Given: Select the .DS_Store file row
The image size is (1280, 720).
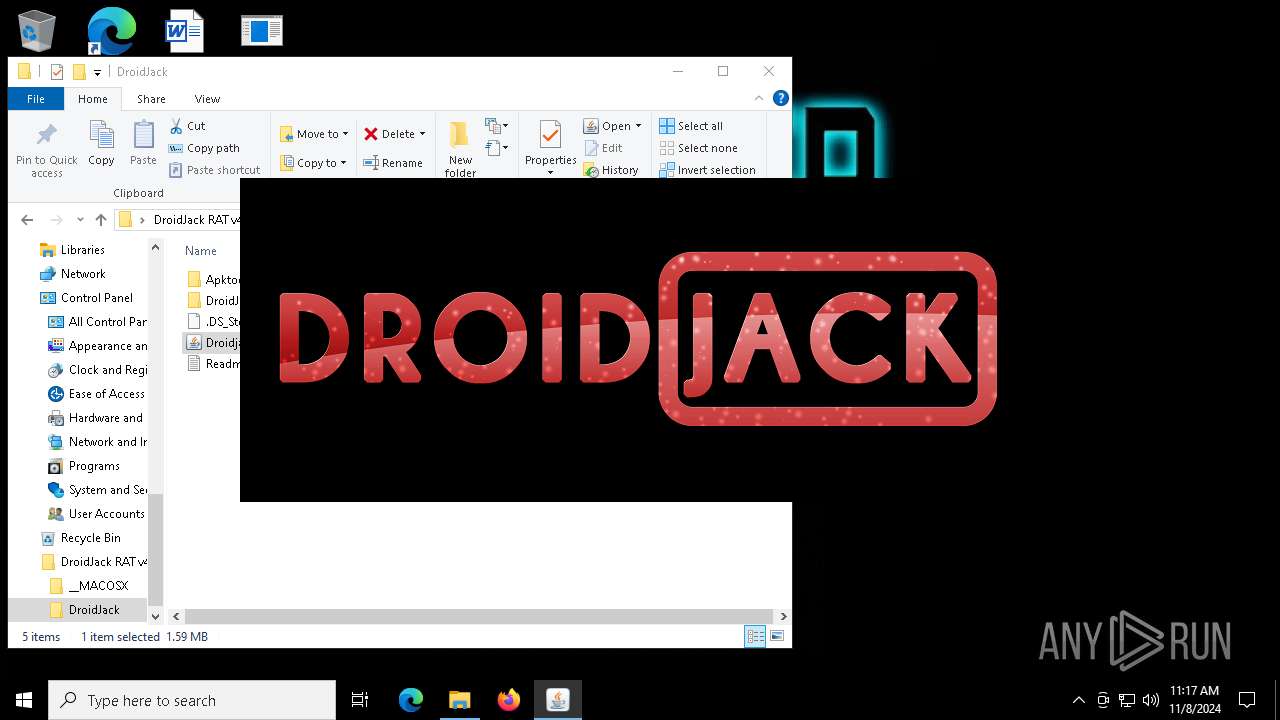Looking at the screenshot, I should click(x=212, y=322).
